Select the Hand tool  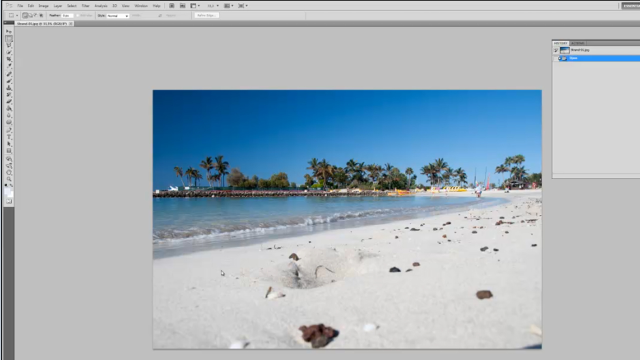9,173
